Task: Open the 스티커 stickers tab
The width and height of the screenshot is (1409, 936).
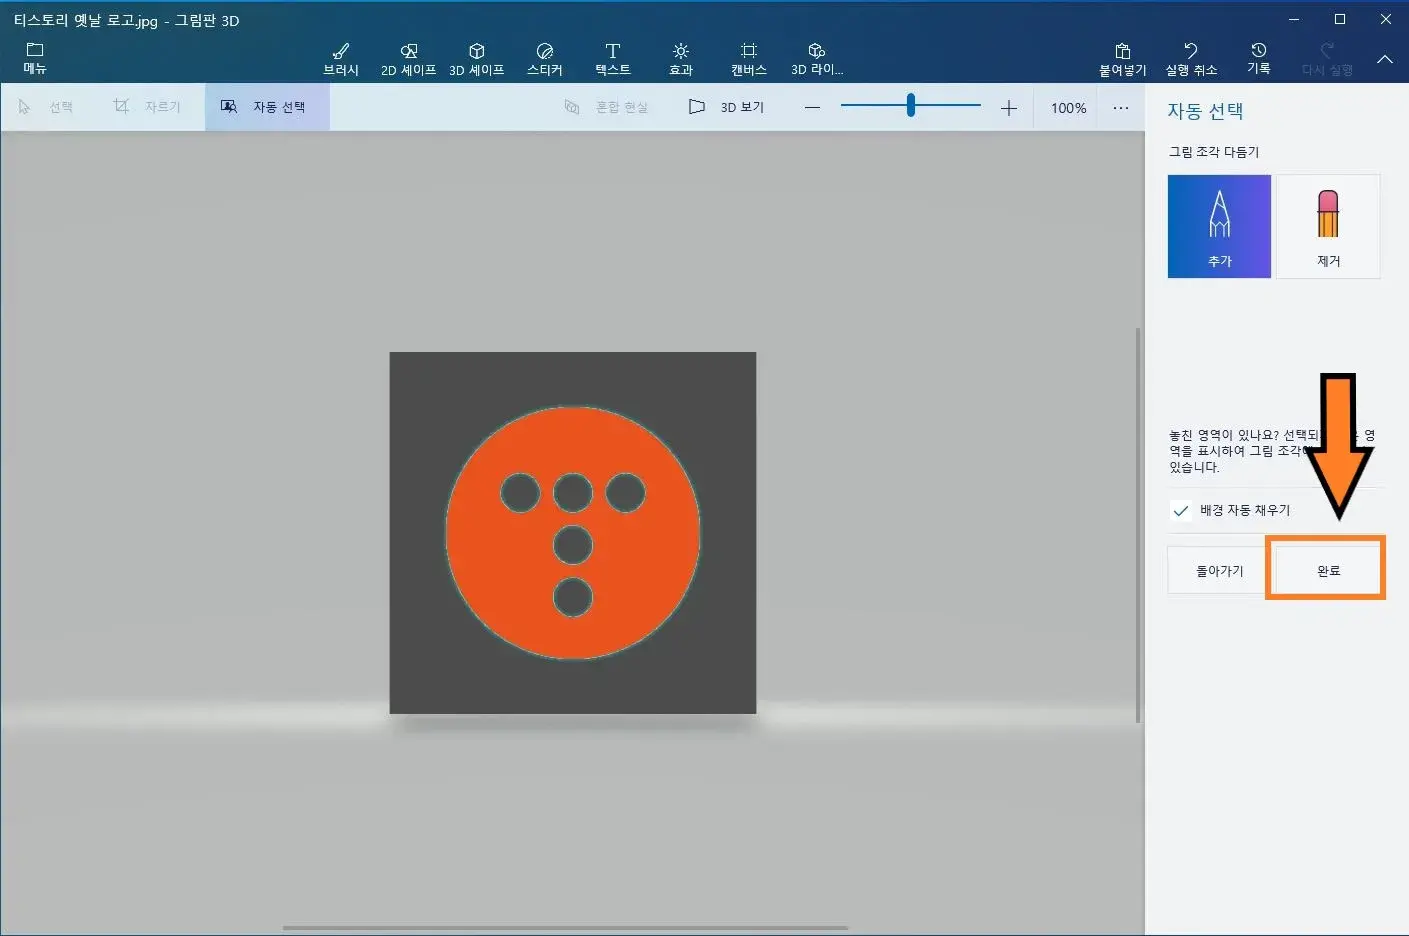Action: pos(545,59)
